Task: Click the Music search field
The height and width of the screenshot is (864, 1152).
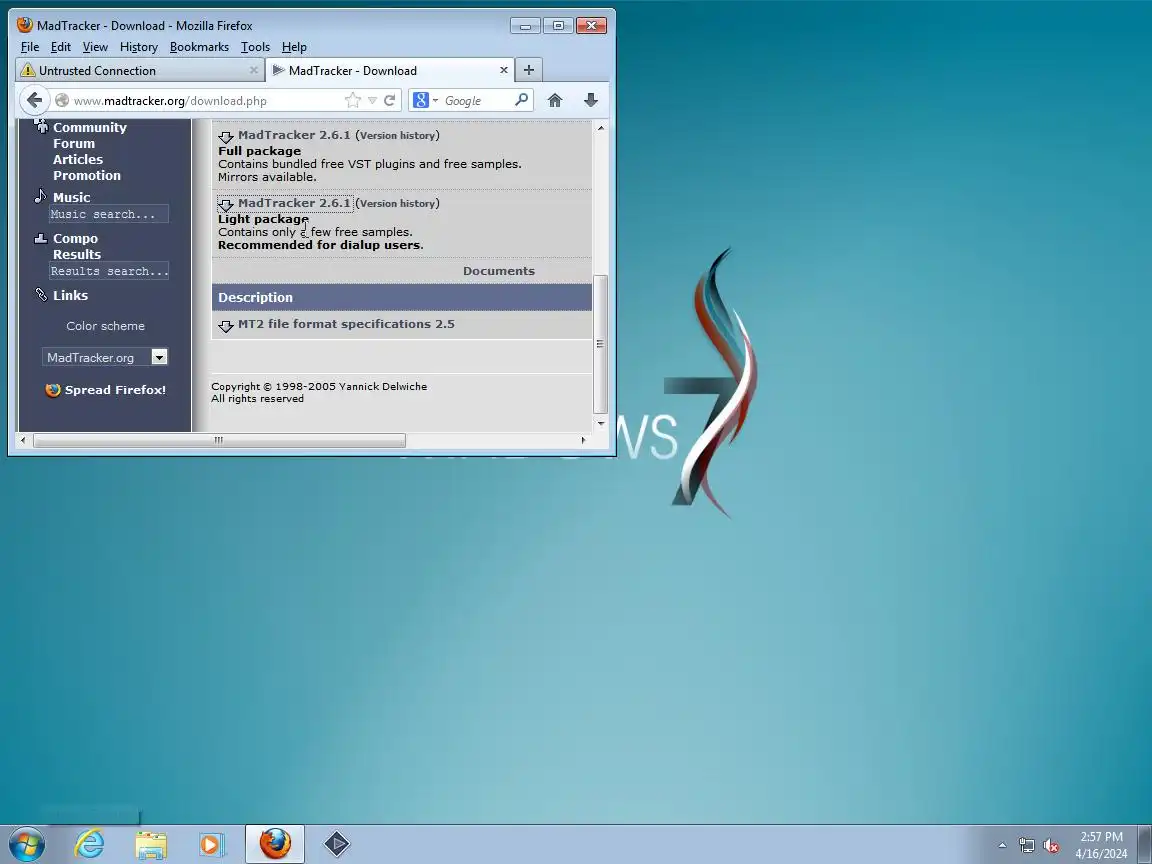Action: pyautogui.click(x=109, y=214)
